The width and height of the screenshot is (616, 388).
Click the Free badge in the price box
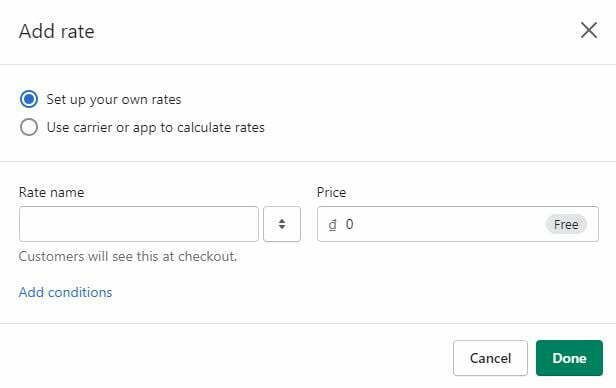point(566,224)
